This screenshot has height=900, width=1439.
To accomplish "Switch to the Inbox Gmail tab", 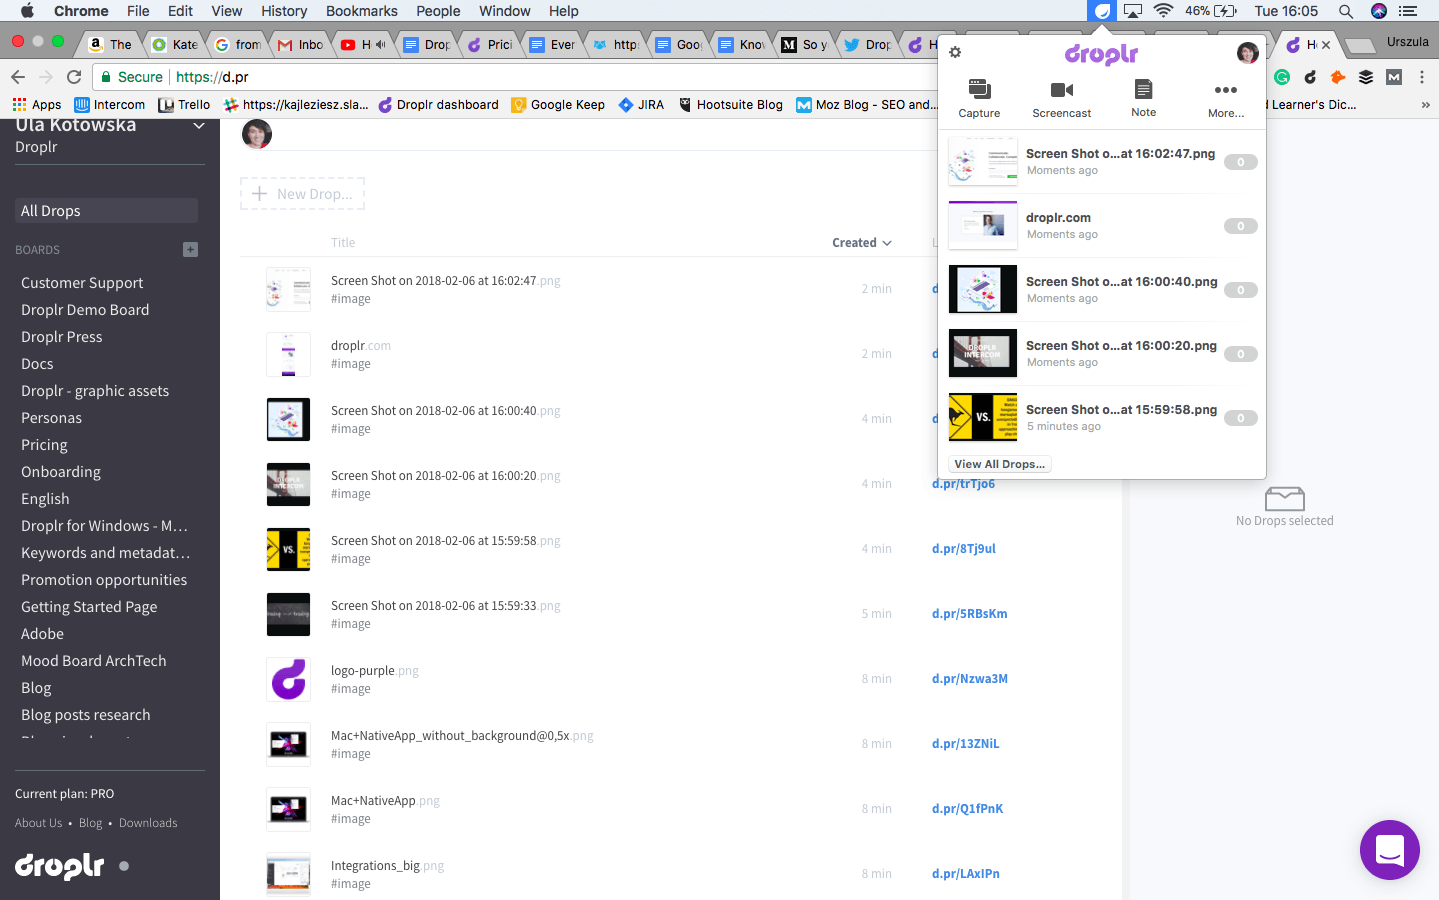I will pos(300,44).
